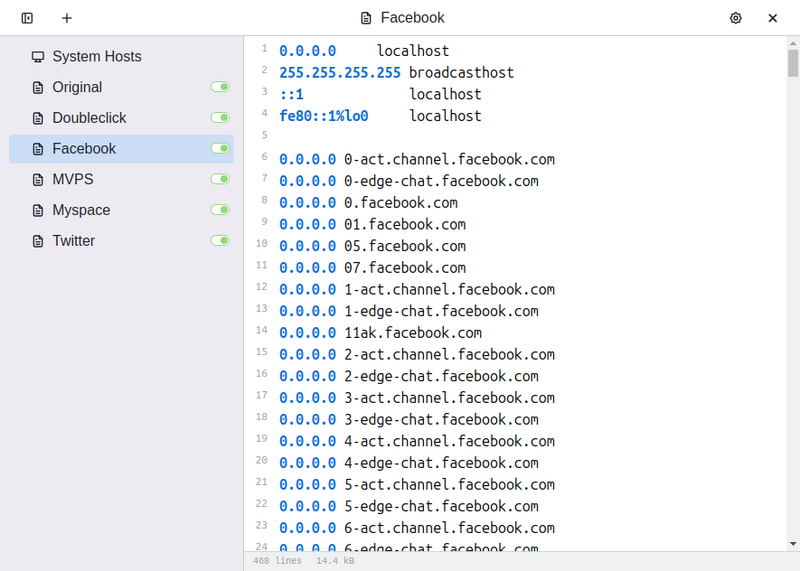
Task: Click the file icon next to MVPS
Action: pos(38,180)
